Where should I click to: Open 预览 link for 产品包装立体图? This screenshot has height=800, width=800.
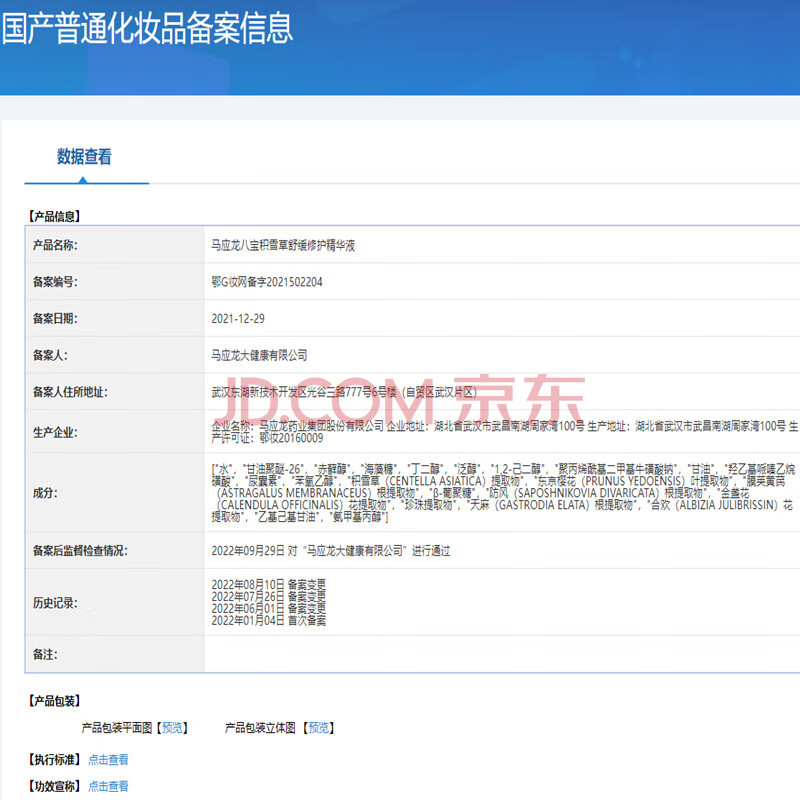318,728
